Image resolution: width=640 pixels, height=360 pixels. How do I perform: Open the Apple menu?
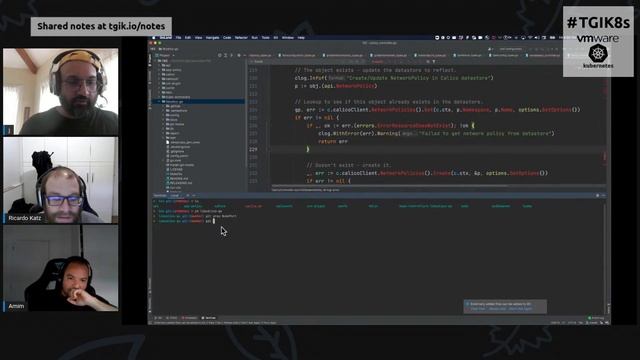tap(153, 38)
